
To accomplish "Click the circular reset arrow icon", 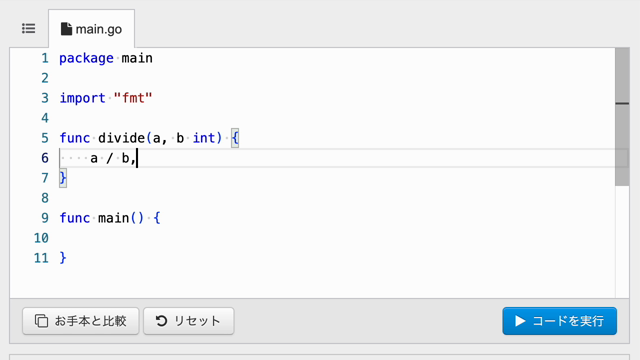I will (161, 321).
